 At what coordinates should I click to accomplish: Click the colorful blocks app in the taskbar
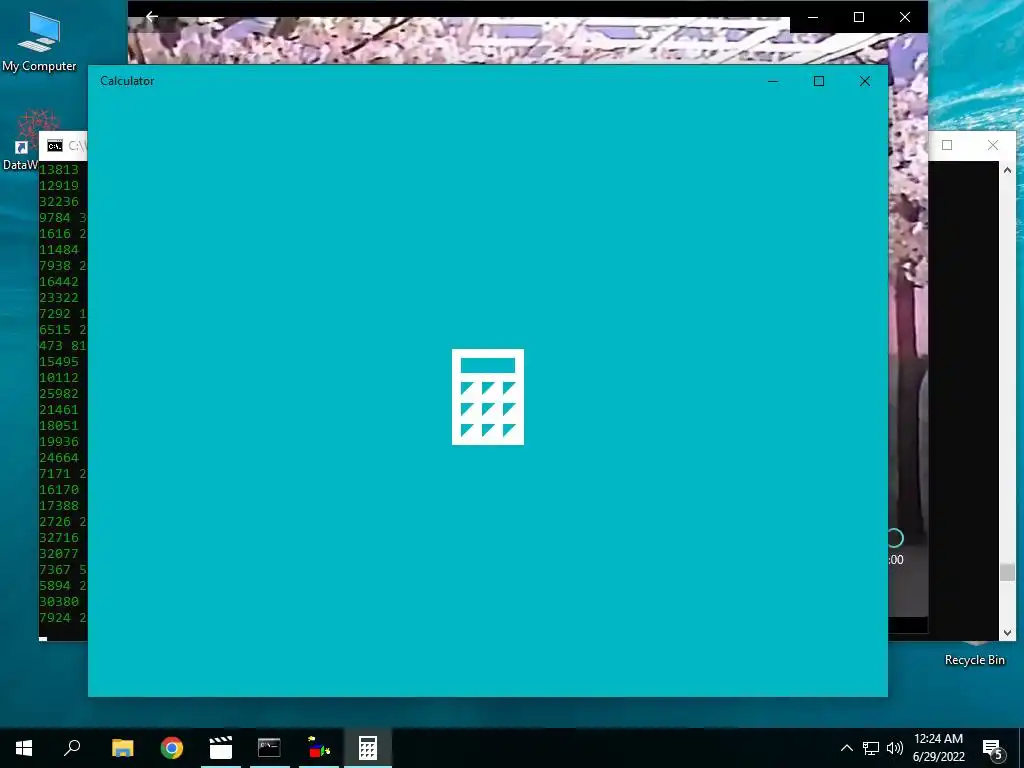point(319,748)
